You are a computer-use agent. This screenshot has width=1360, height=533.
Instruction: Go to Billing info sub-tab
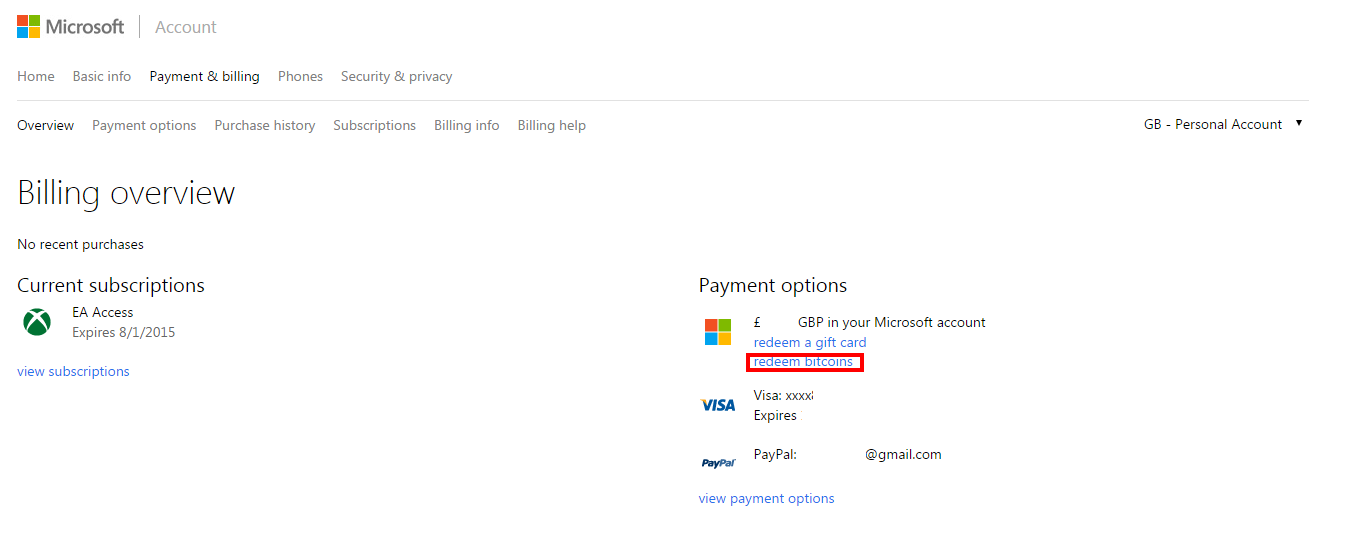click(x=467, y=125)
